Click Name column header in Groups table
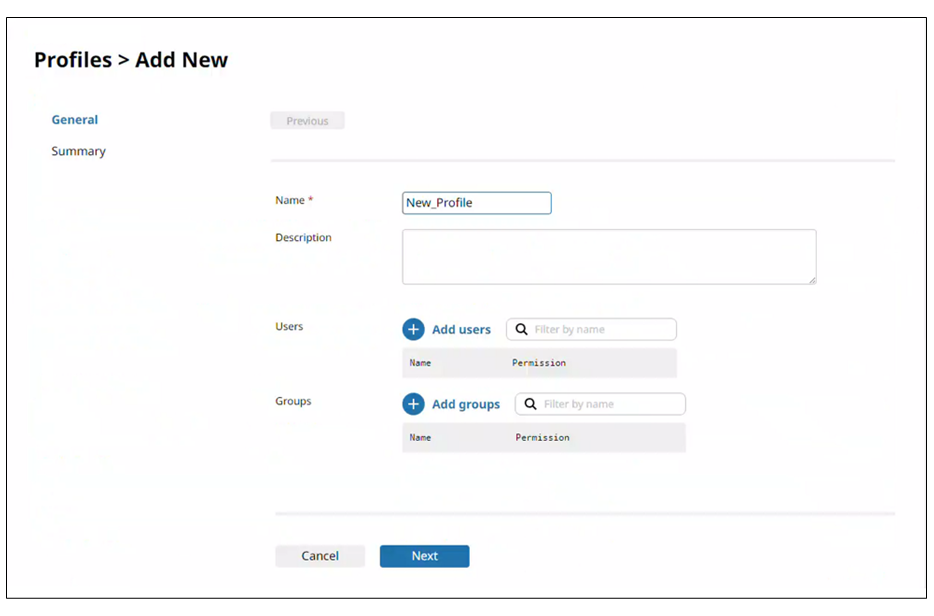 click(420, 438)
